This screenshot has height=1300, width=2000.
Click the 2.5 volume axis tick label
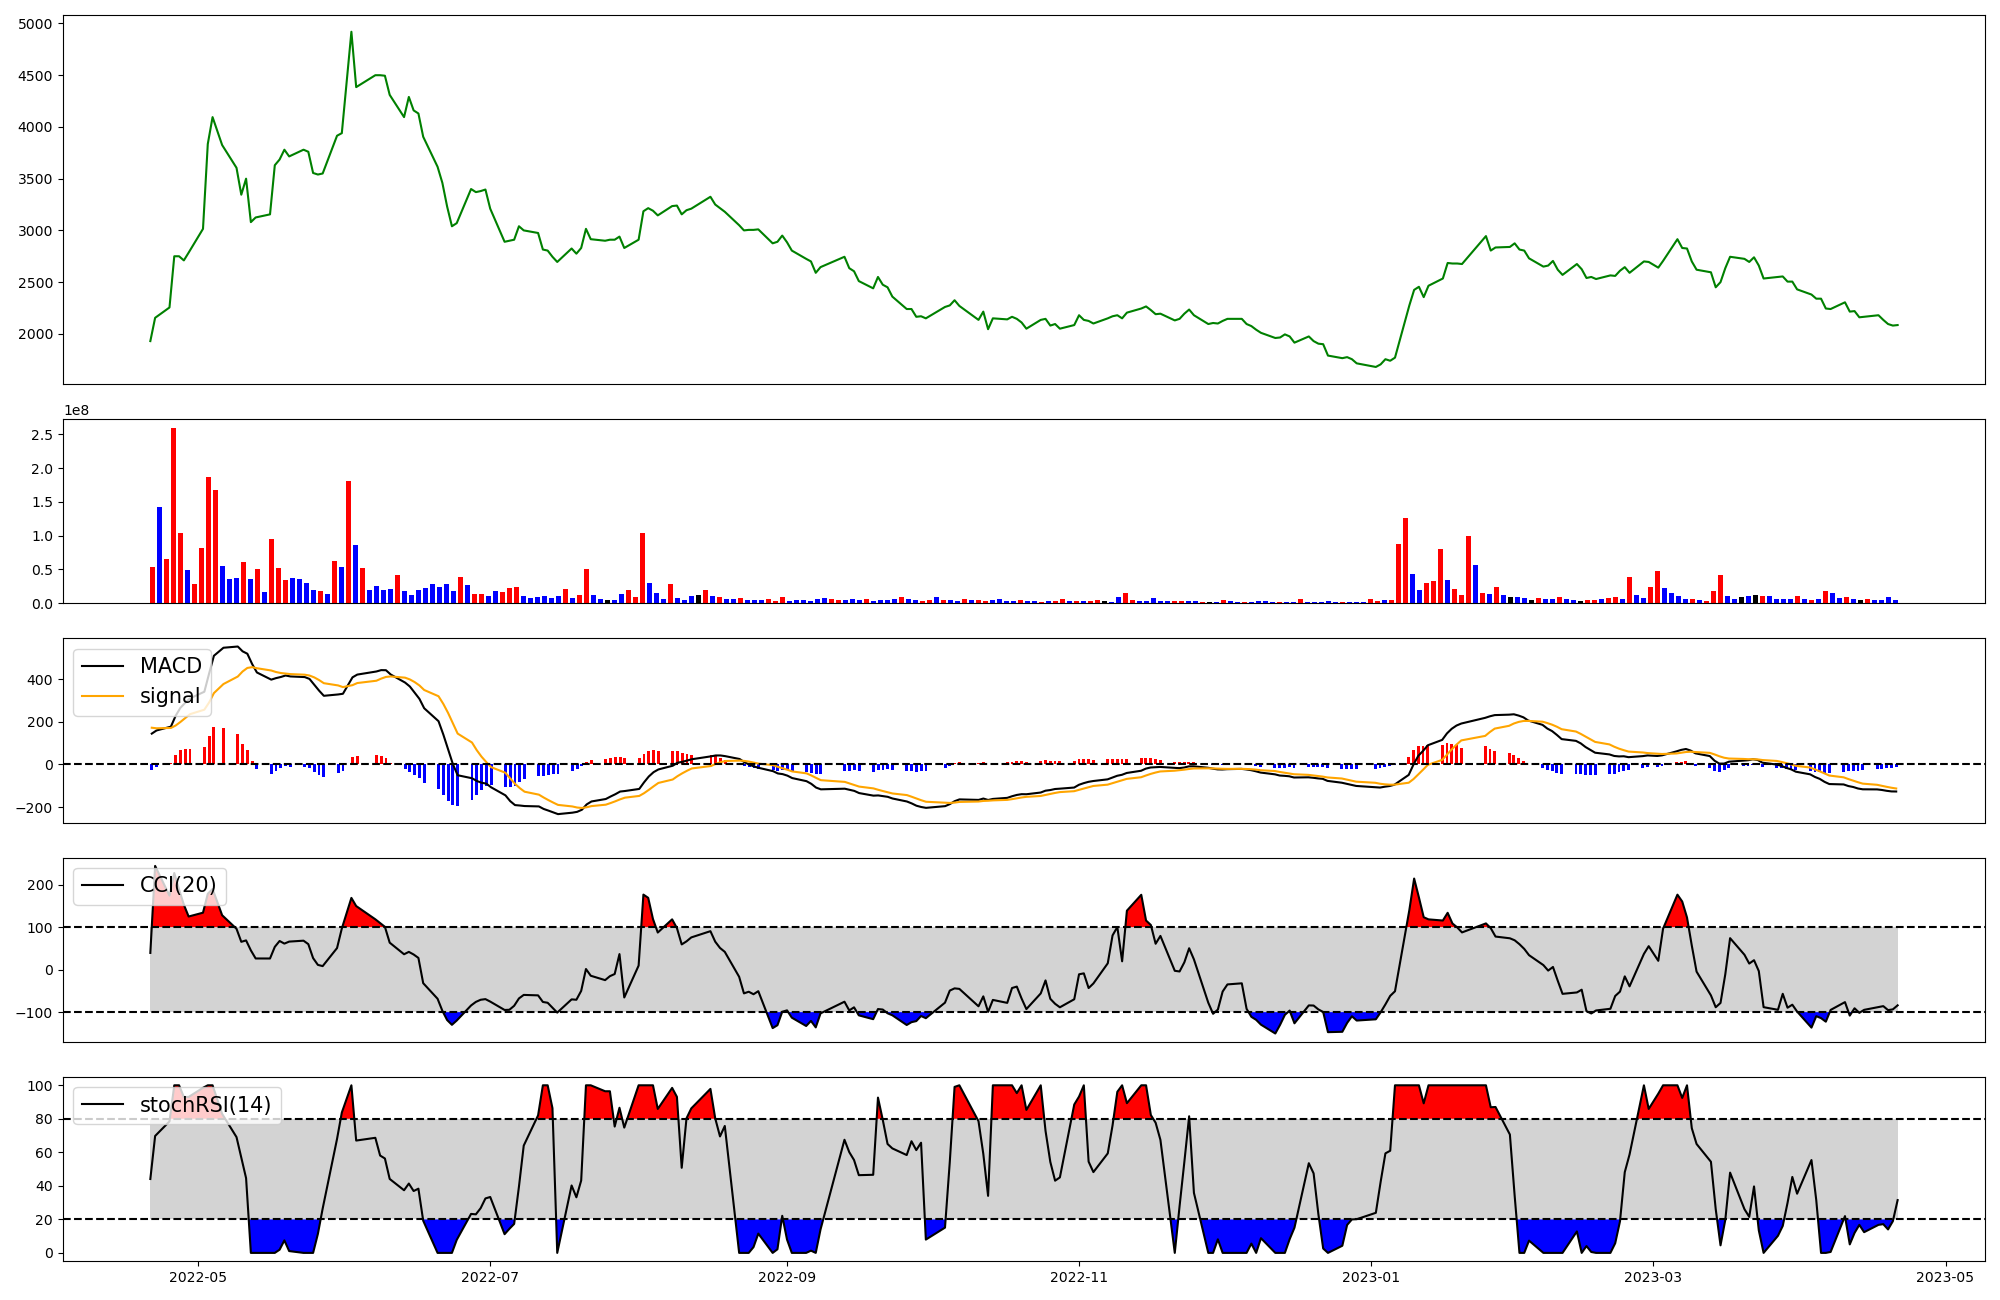click(42, 435)
